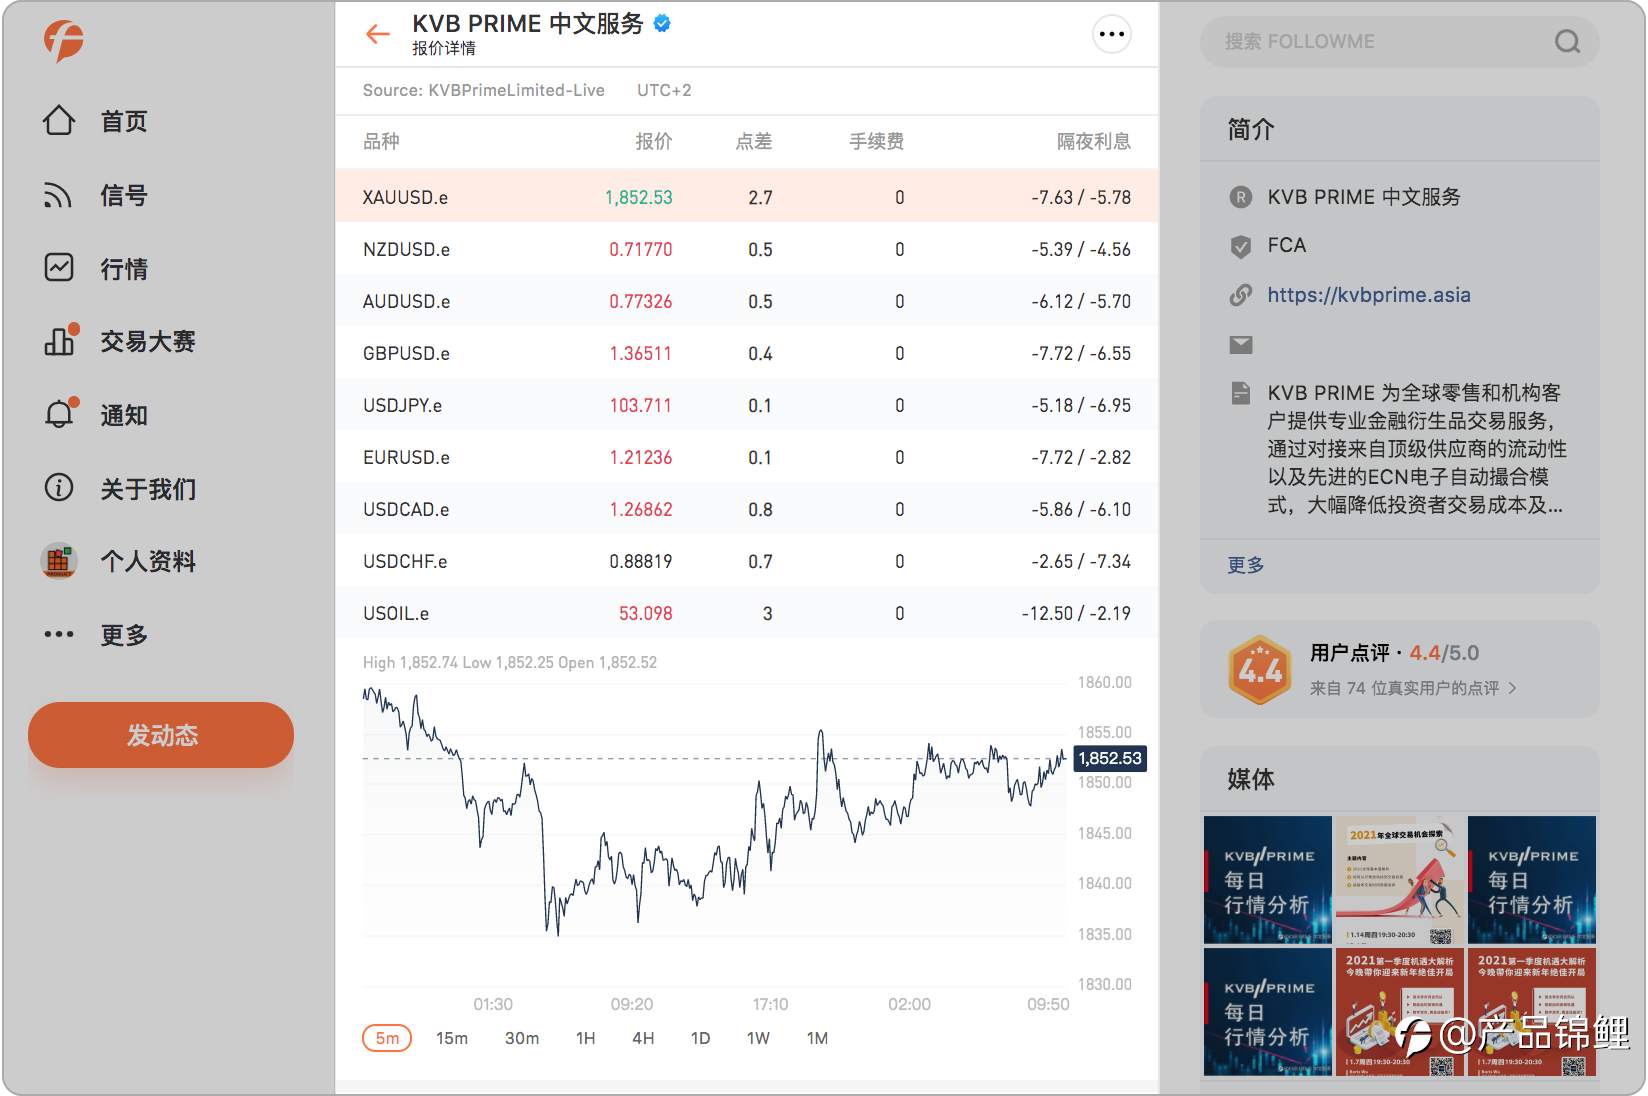Click the envelope email icon
Screen dimensions: 1648x1096
click(1241, 345)
